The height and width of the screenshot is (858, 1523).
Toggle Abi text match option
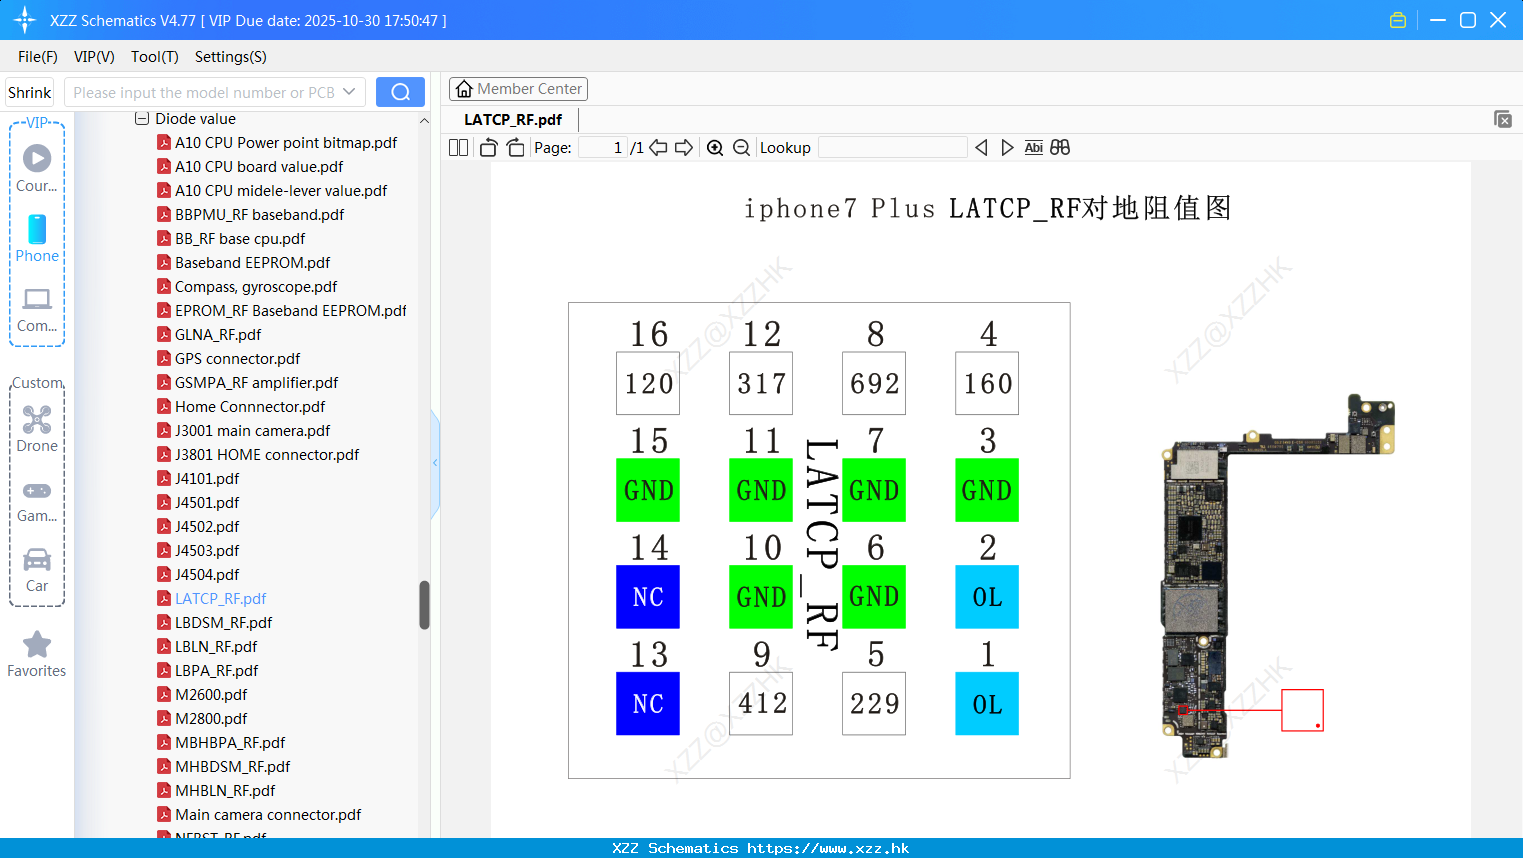(x=1033, y=147)
